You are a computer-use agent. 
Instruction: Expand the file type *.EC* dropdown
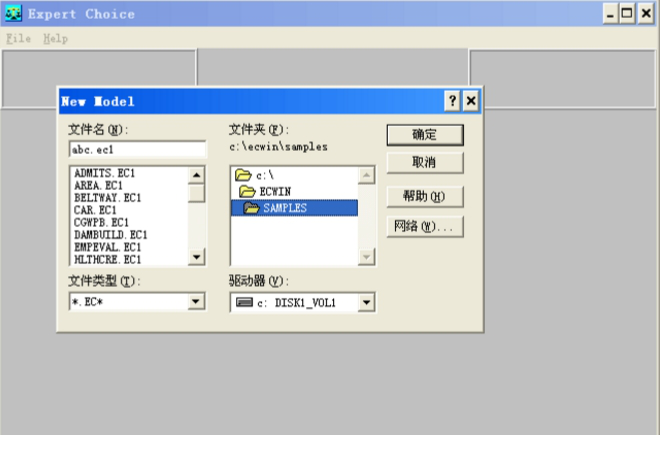[x=196, y=301]
